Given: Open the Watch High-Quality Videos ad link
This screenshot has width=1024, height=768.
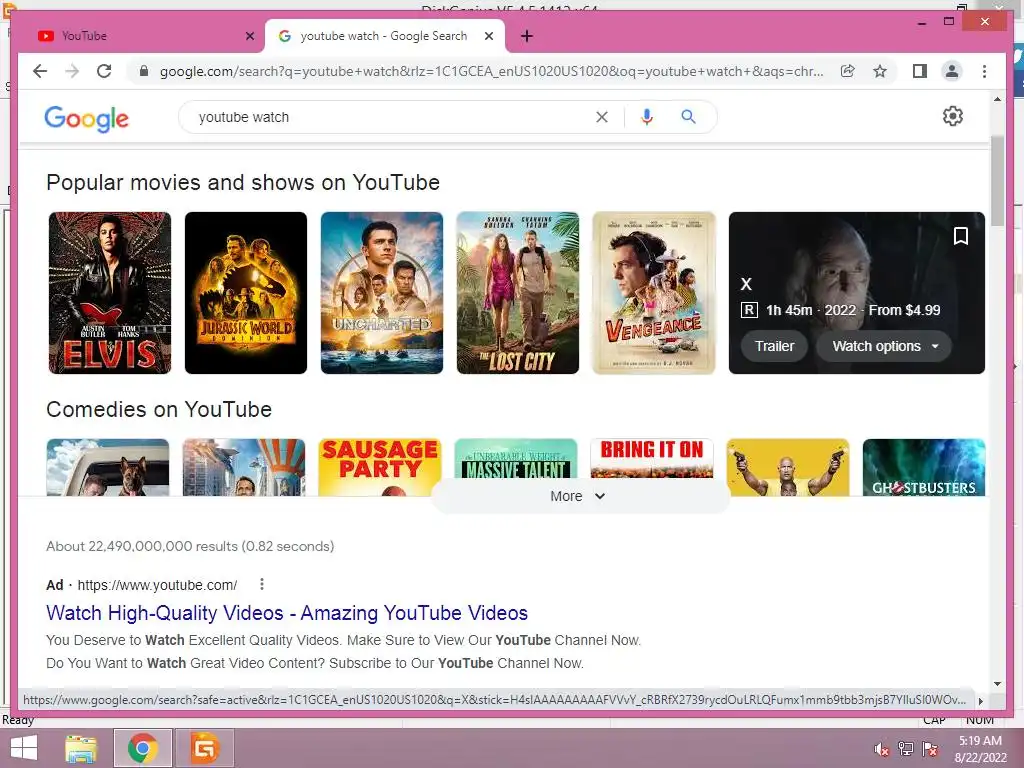Looking at the screenshot, I should [287, 613].
